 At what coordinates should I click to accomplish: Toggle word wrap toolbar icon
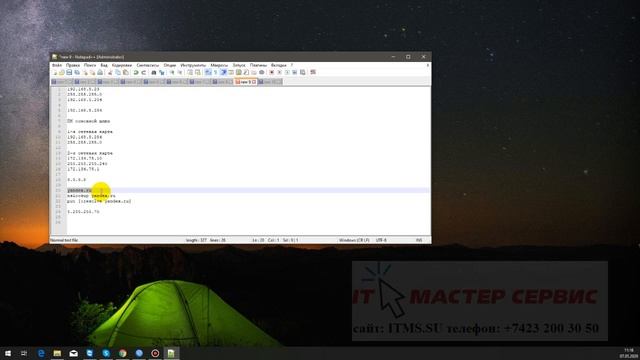[x=208, y=72]
